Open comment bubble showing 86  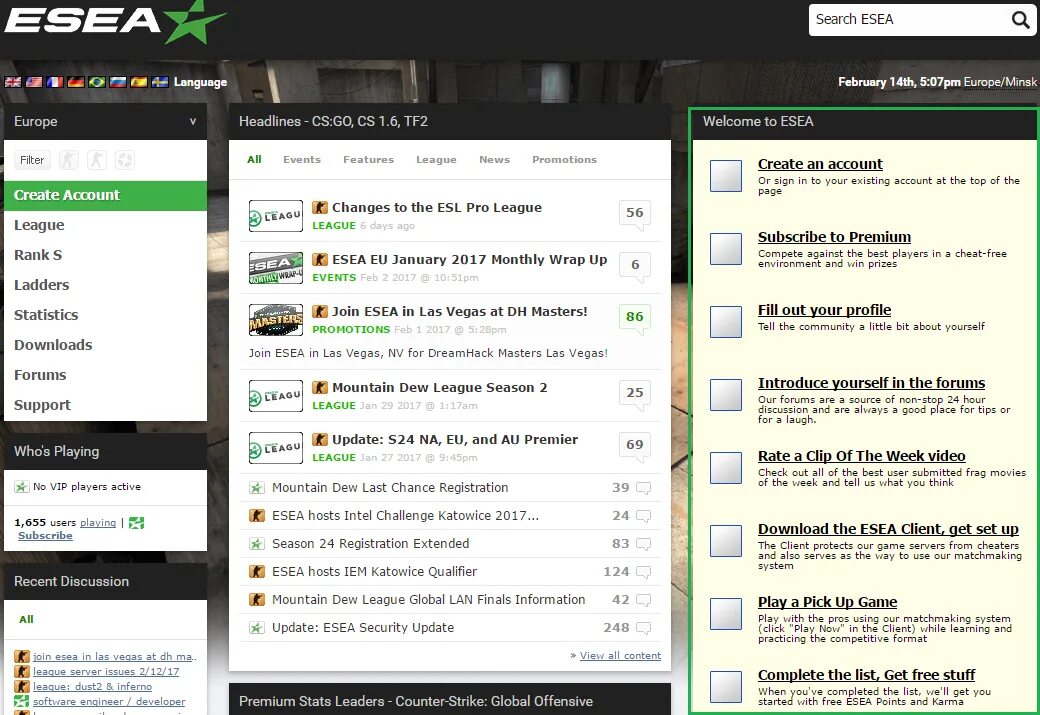click(635, 318)
